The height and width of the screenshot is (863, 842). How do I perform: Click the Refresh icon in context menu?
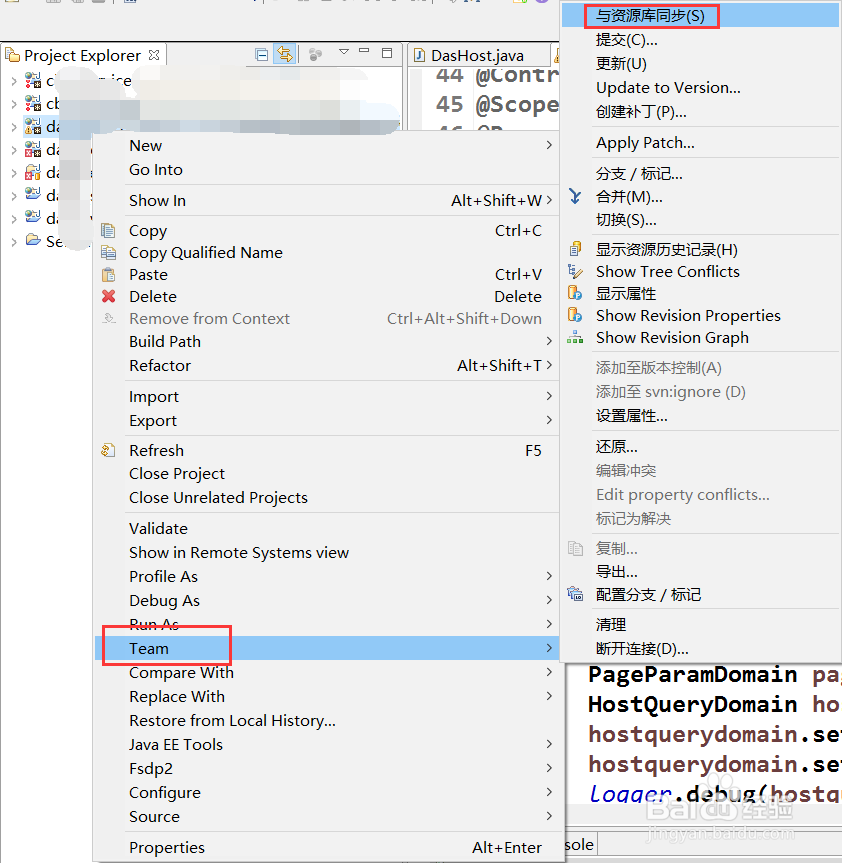(108, 450)
